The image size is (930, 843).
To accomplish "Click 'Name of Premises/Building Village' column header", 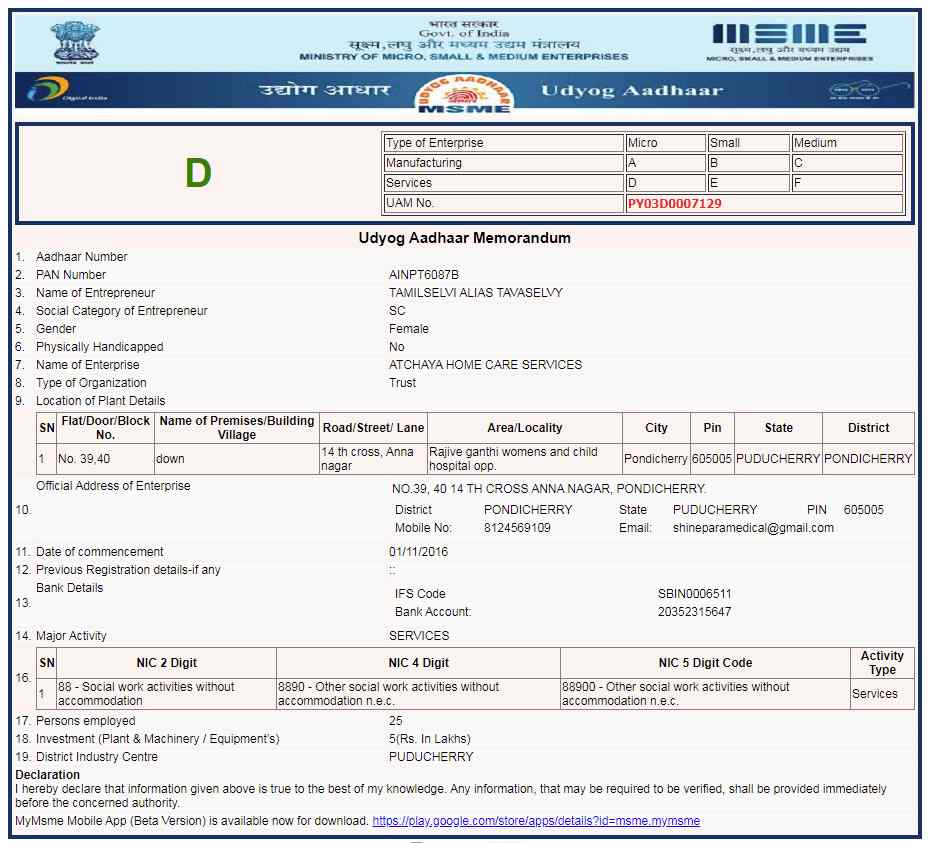I will pyautogui.click(x=237, y=428).
